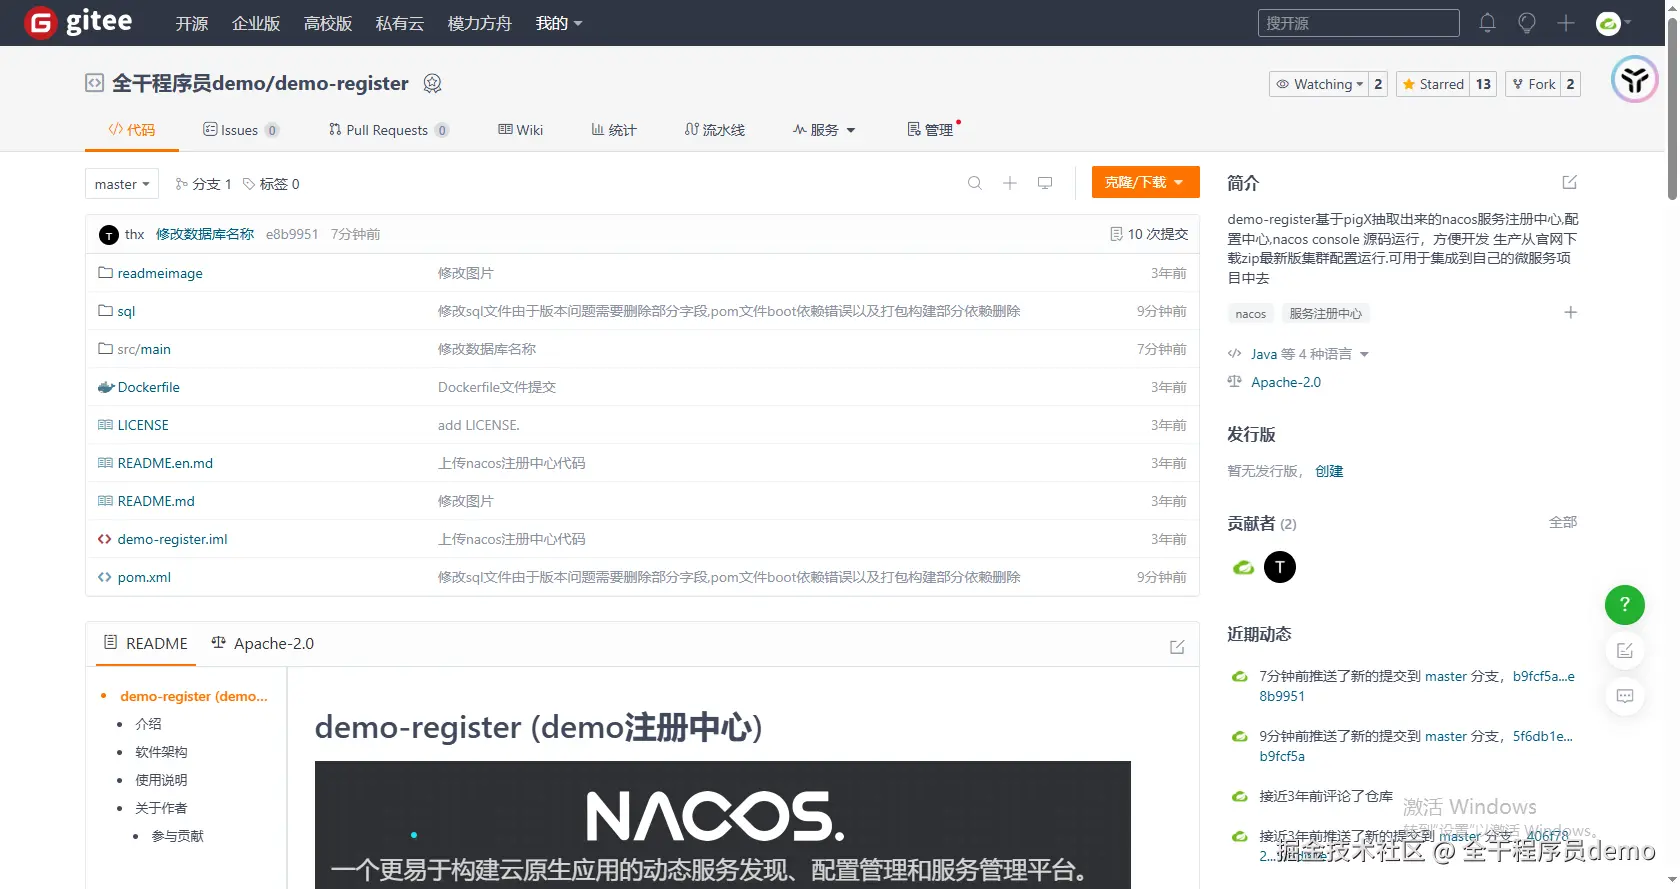Open README.en.md file
The image size is (1680, 889).
click(165, 463)
